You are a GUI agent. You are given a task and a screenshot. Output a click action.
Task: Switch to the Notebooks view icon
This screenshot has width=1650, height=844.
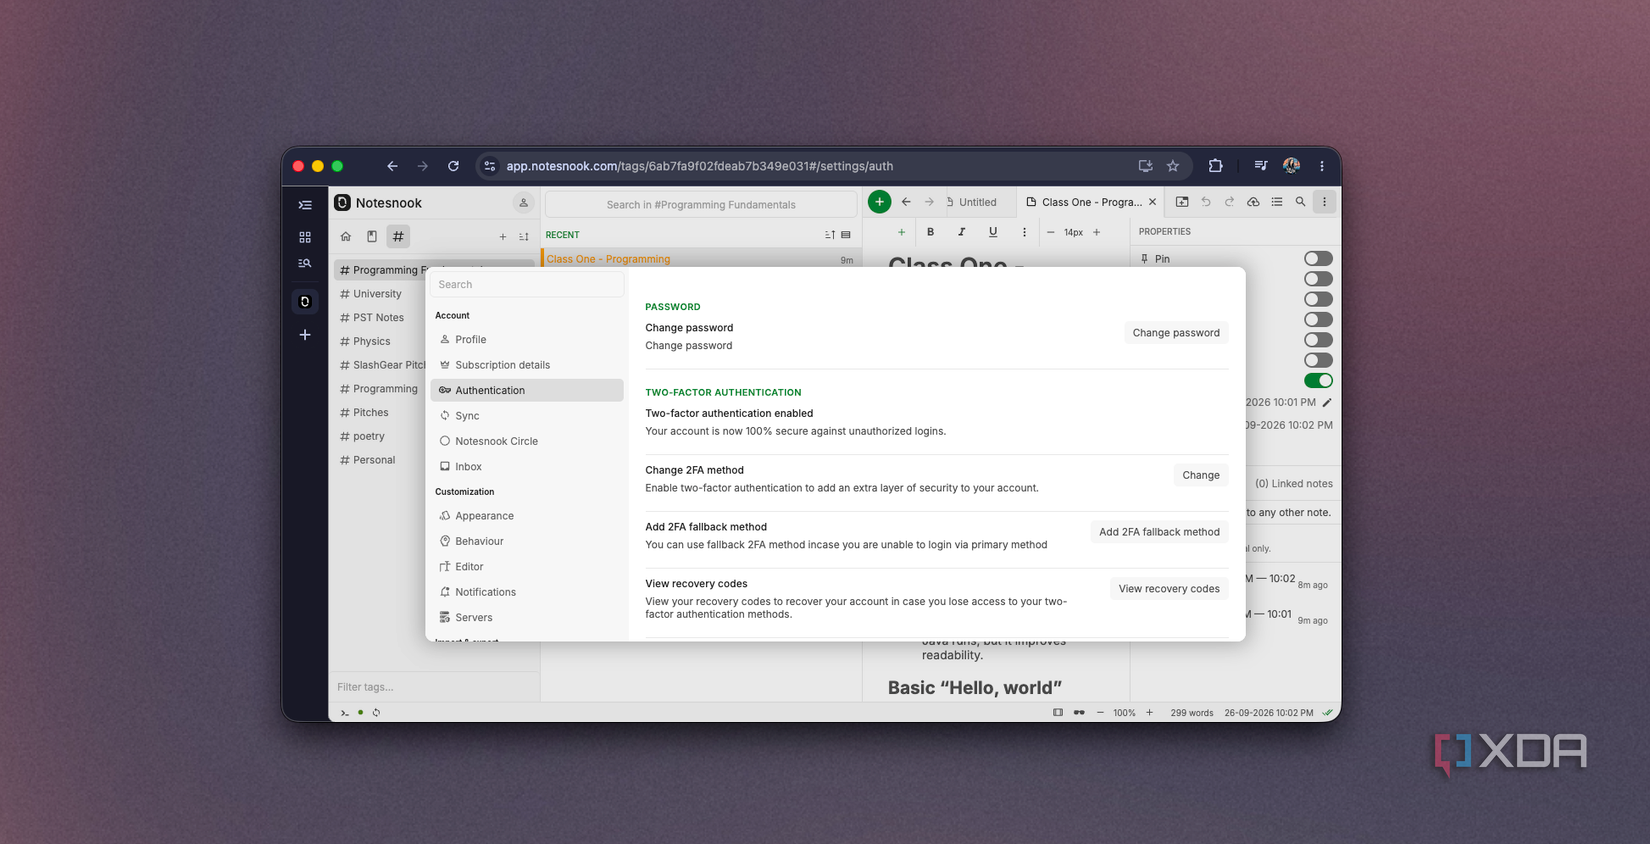click(372, 237)
